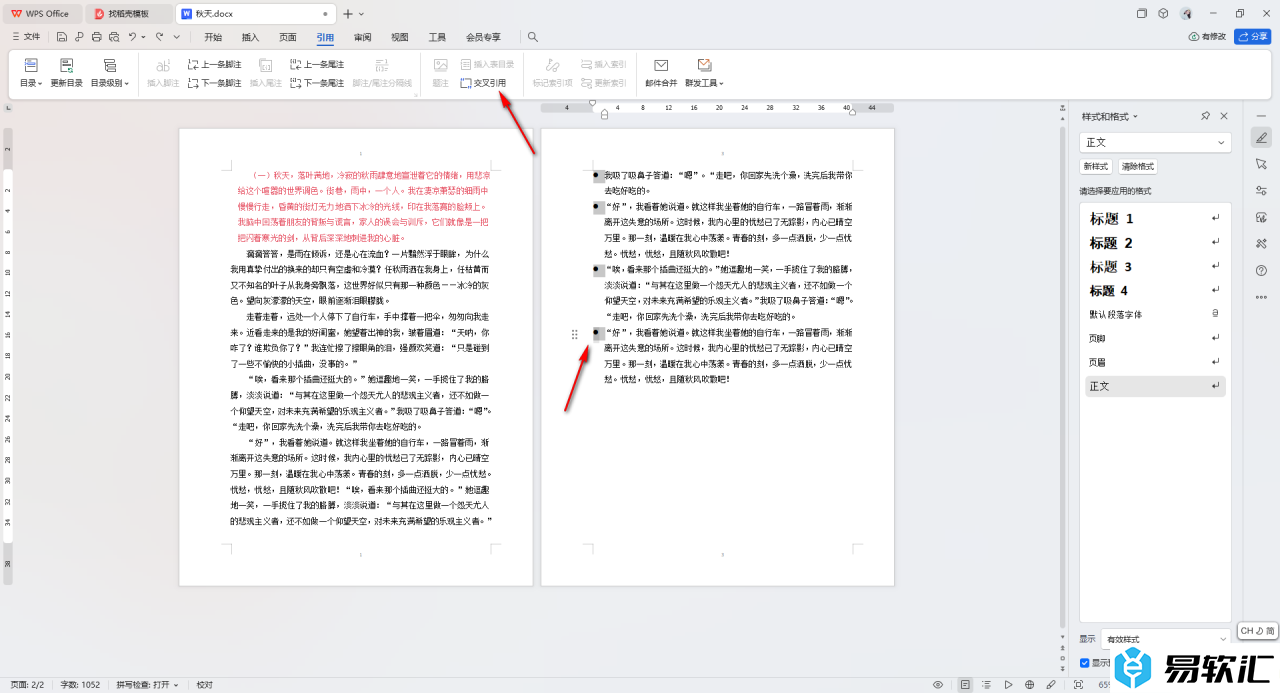Click the full screen icon in status bar
1280x693 pixels.
tap(1077, 685)
